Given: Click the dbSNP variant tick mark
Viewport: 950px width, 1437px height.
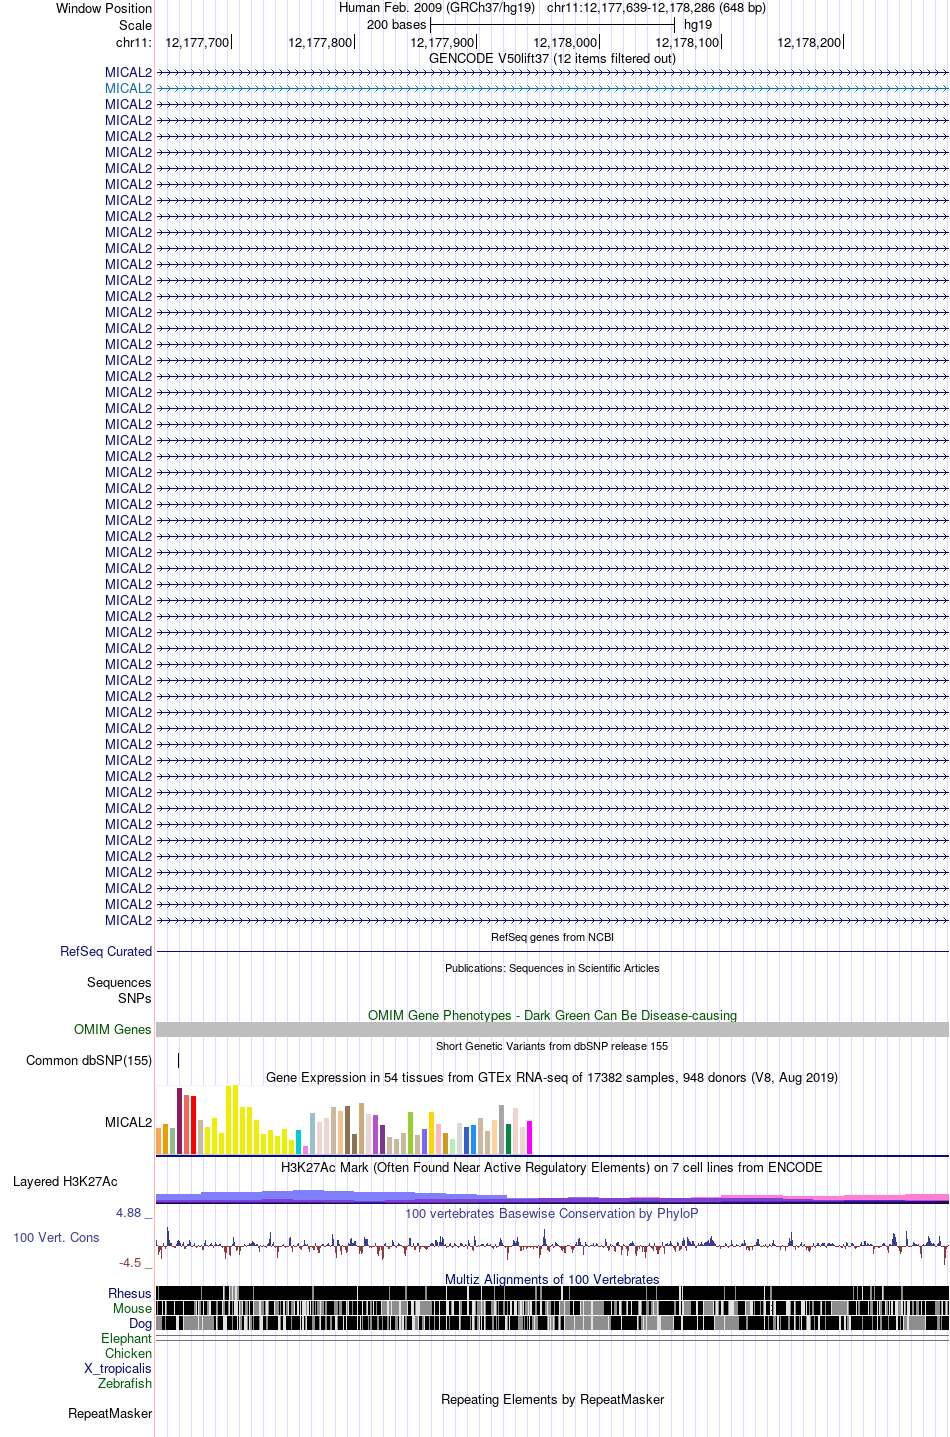Looking at the screenshot, I should coord(179,1060).
